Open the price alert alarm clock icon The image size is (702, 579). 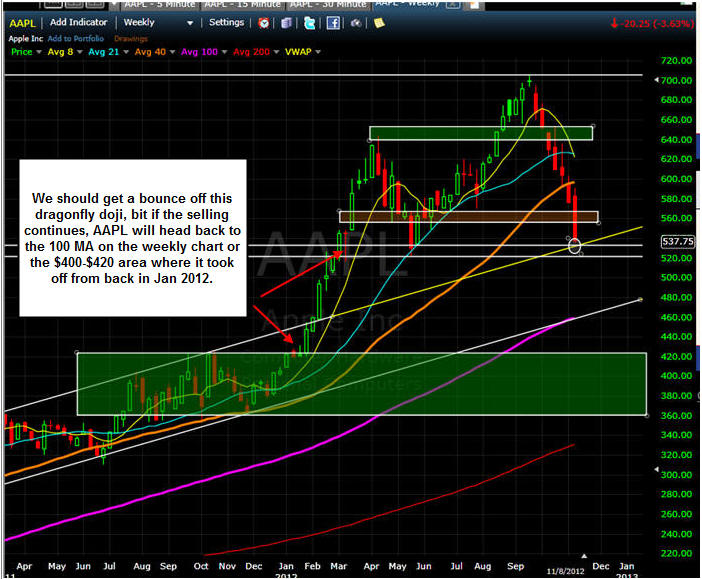264,23
